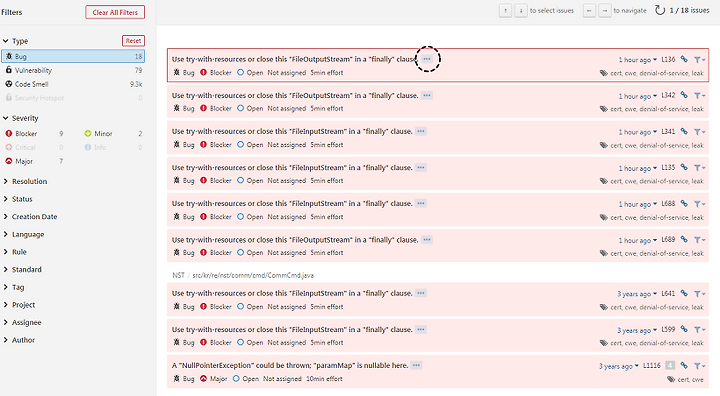Click the reload issues icon next to 1 / 18 issues

(x=660, y=10)
